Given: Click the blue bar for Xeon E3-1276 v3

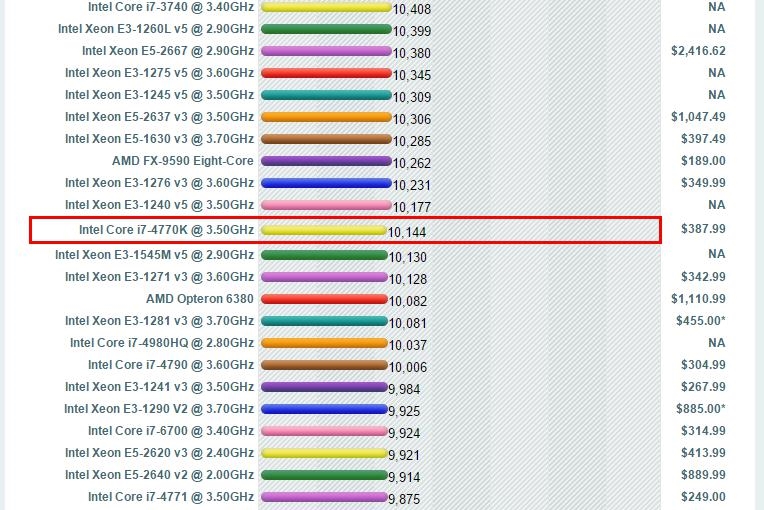Looking at the screenshot, I should pos(326,183).
